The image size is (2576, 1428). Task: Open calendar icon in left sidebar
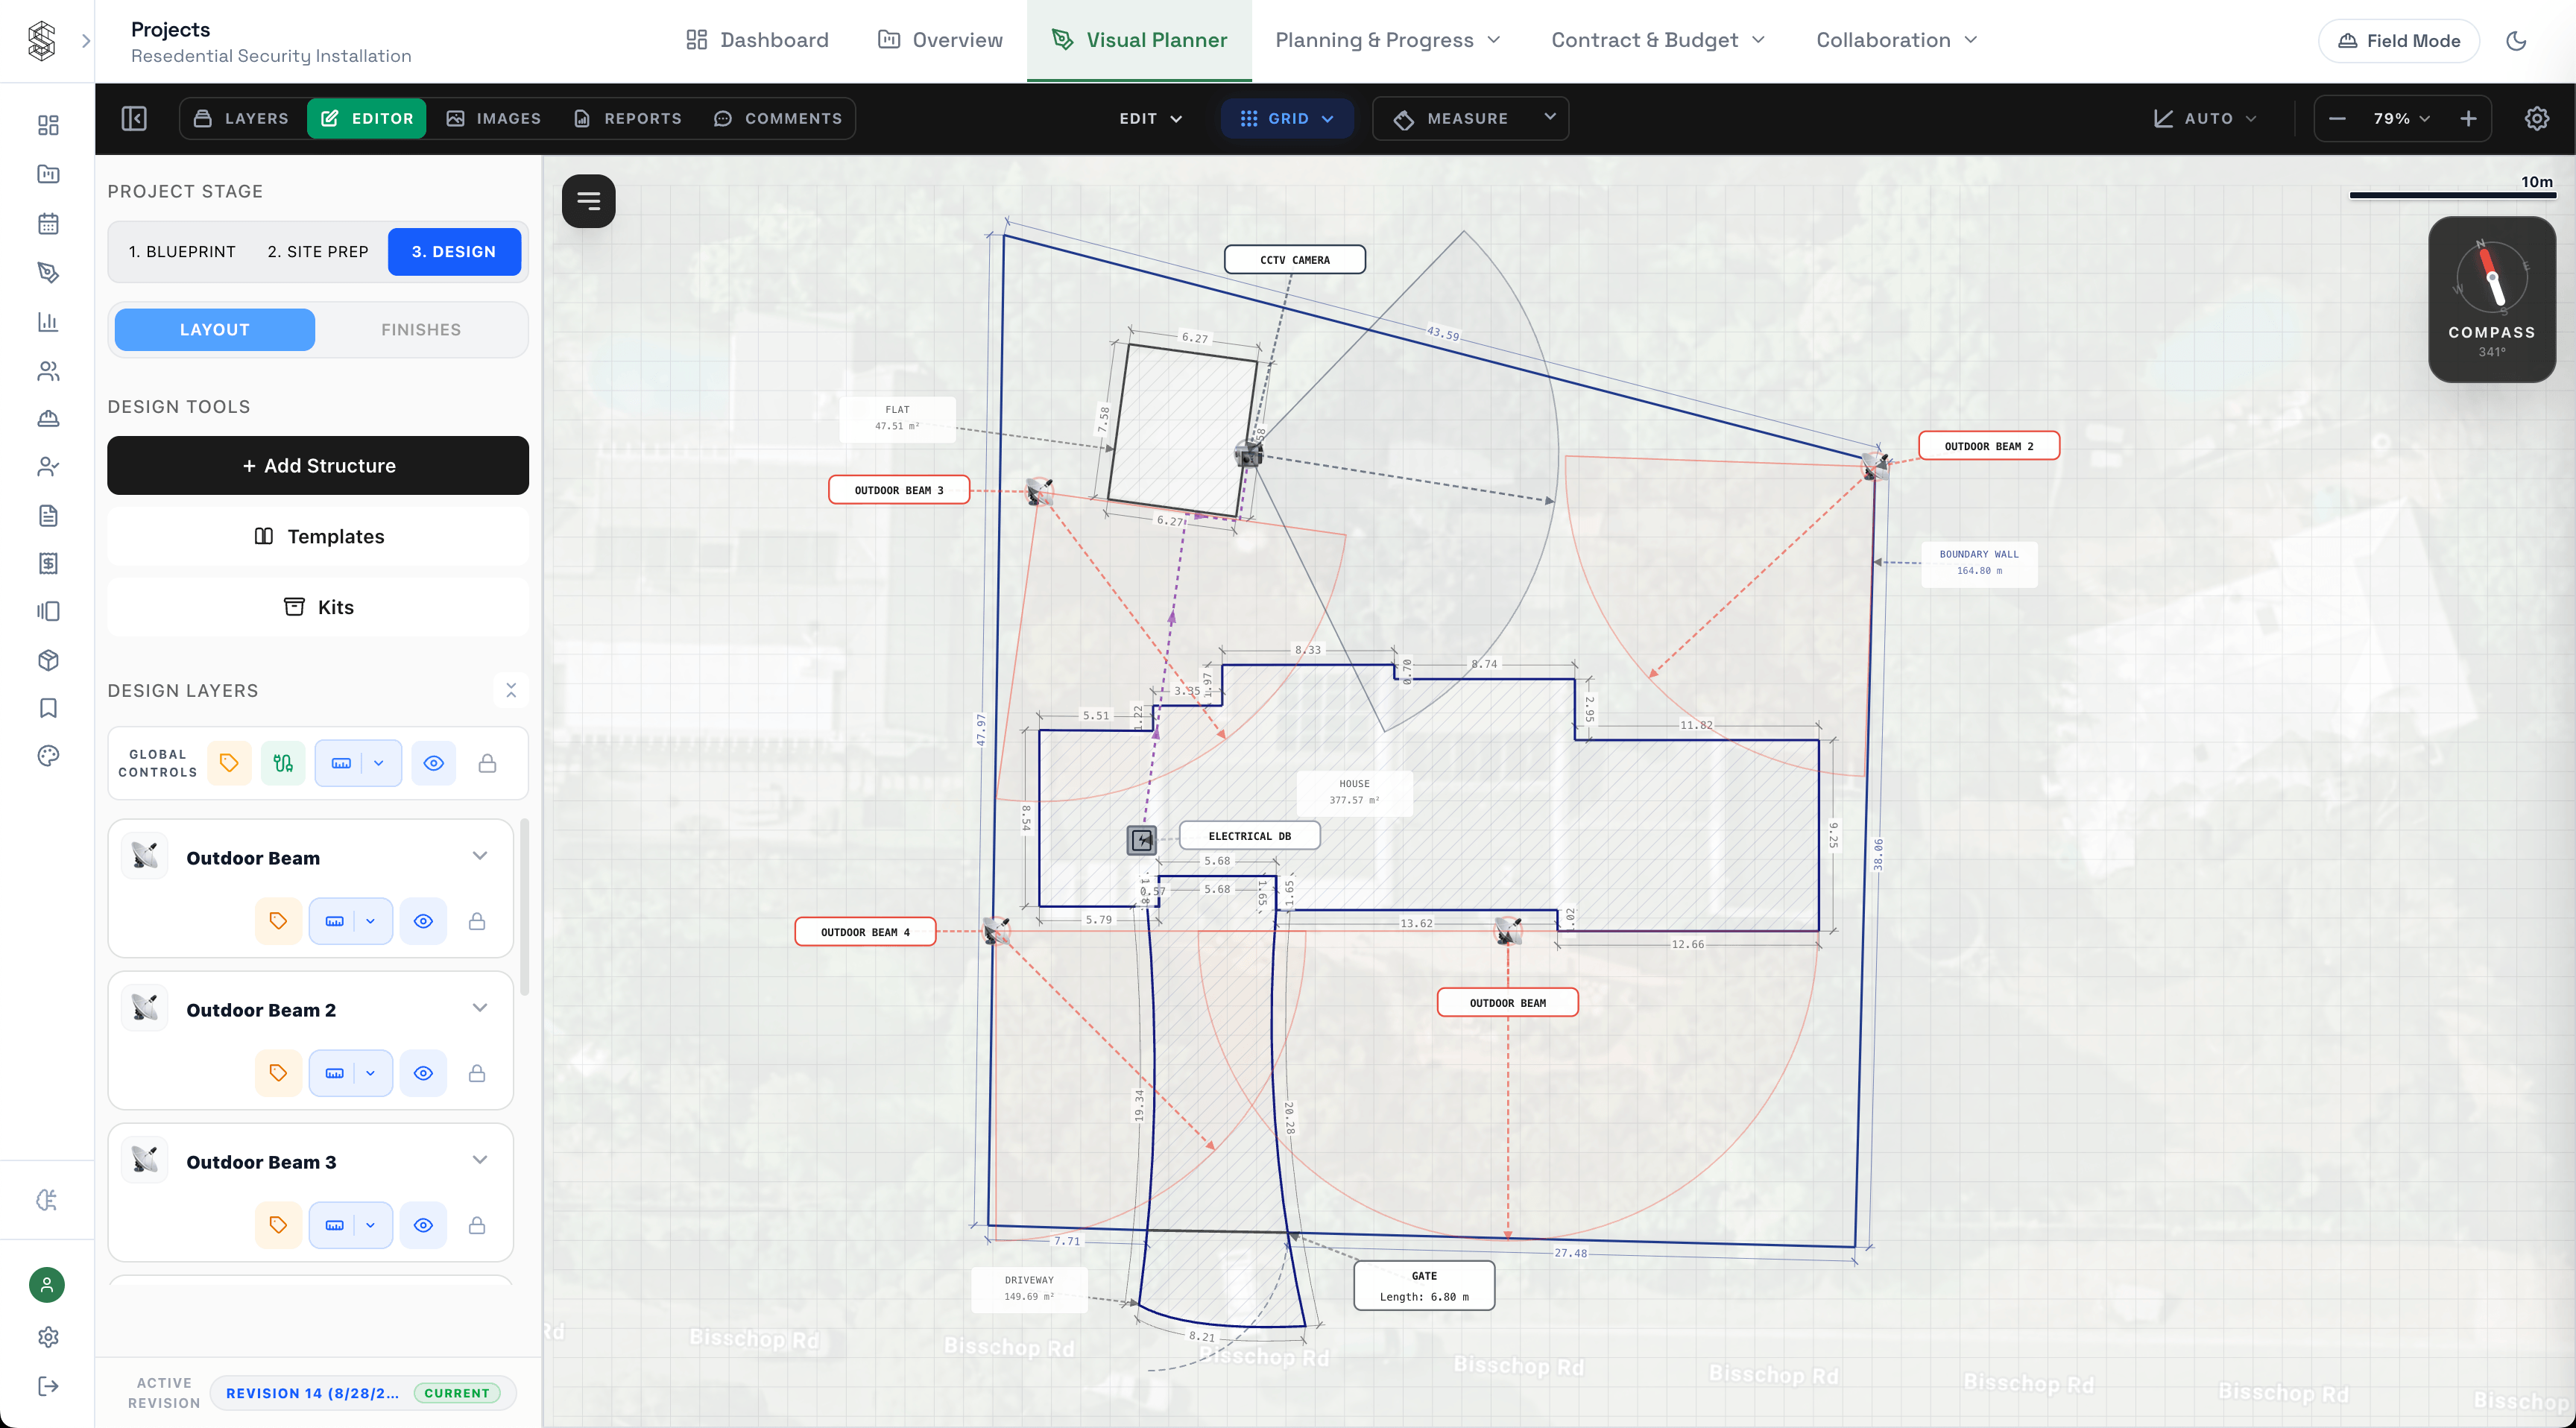48,223
